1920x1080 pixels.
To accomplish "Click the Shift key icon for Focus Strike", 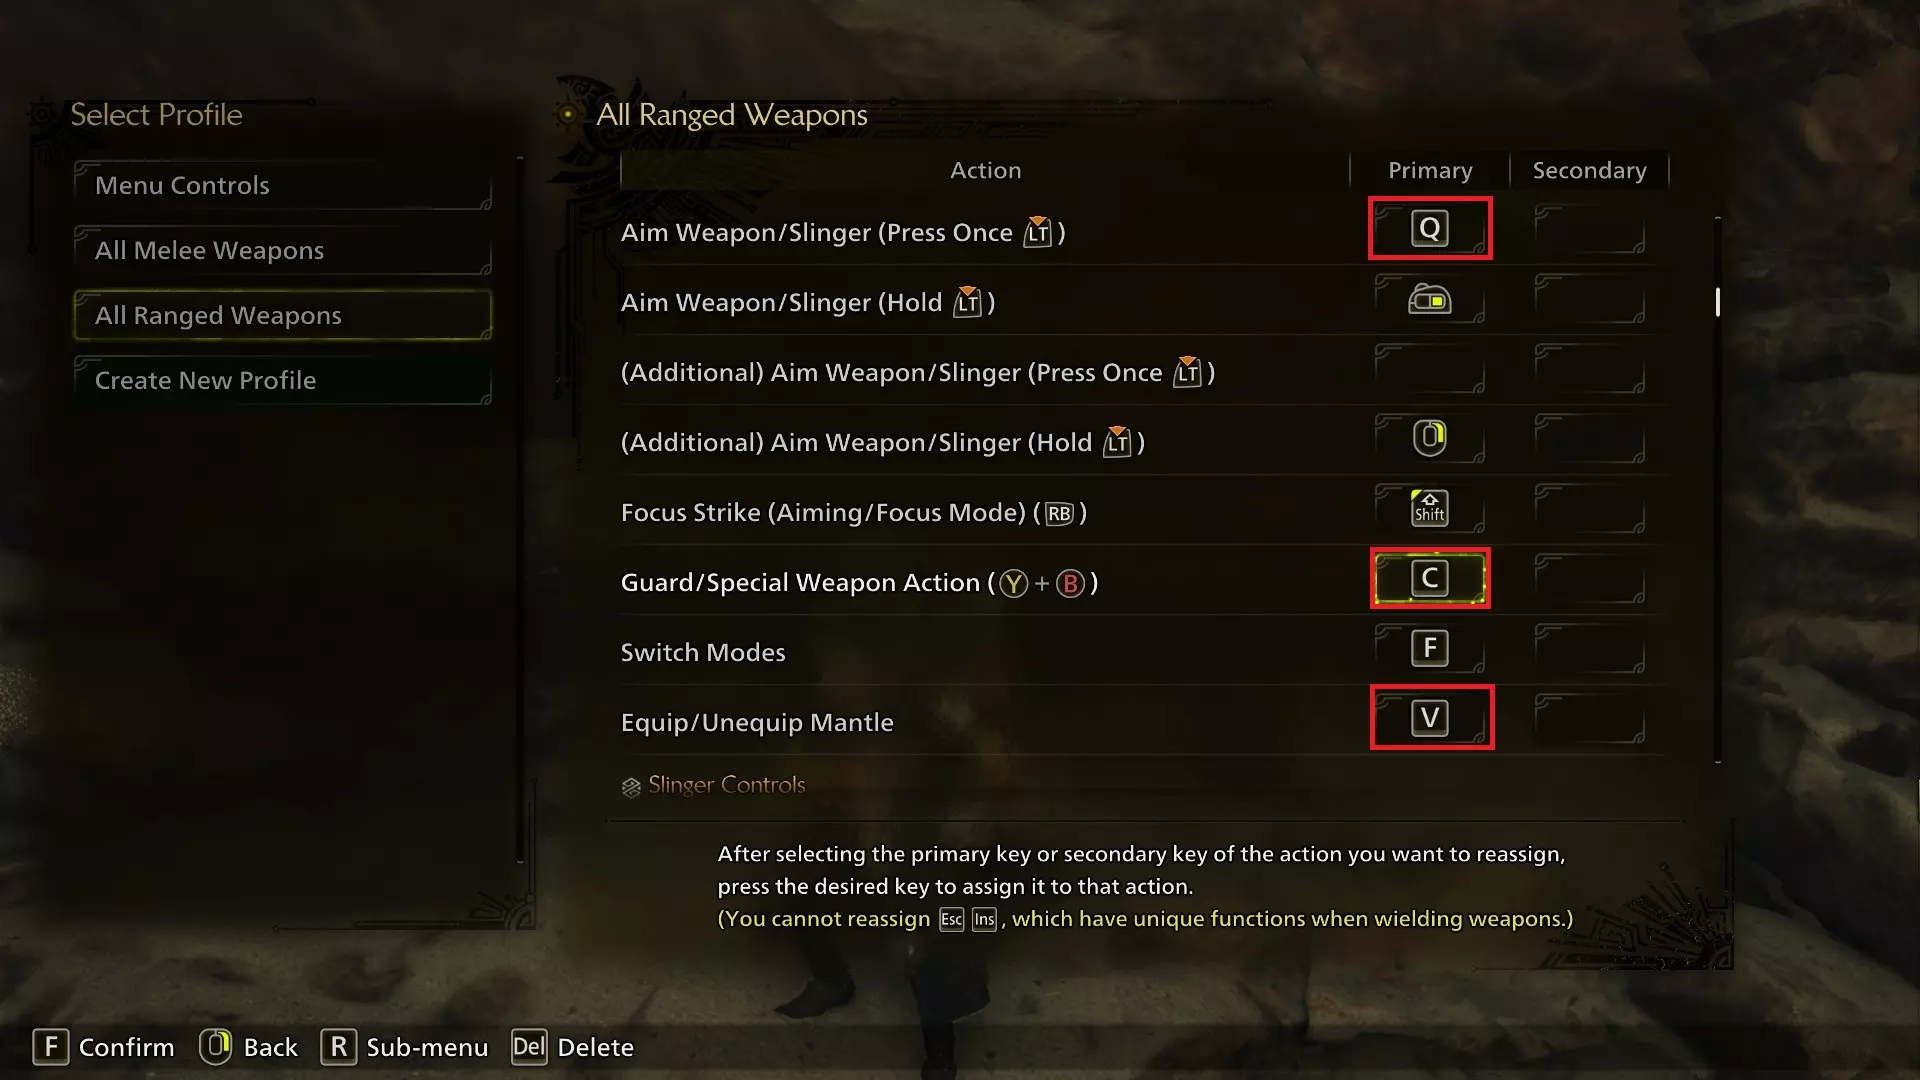I will click(x=1430, y=508).
